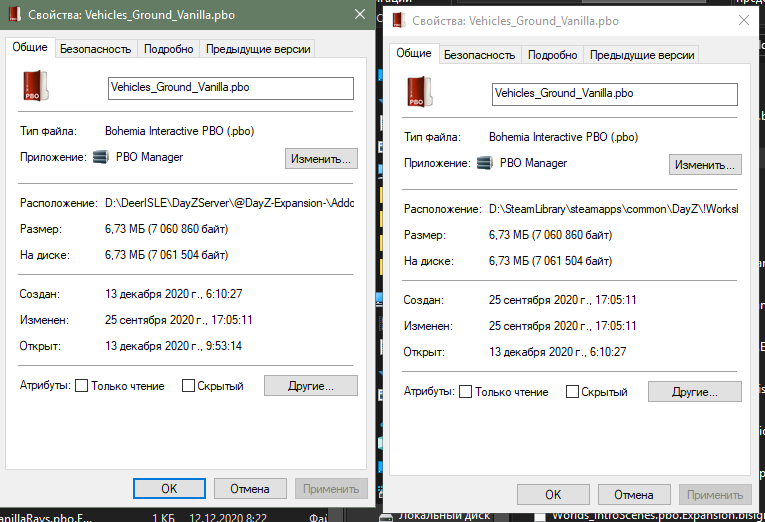
Task: Click the PBO file icon in the left window
Action: coord(36,86)
